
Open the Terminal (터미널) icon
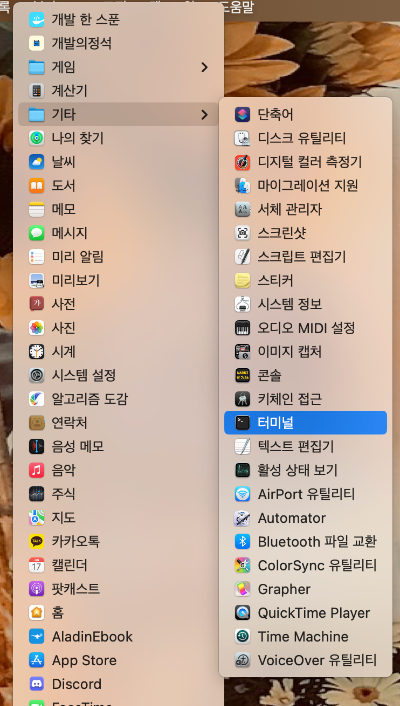(x=242, y=422)
